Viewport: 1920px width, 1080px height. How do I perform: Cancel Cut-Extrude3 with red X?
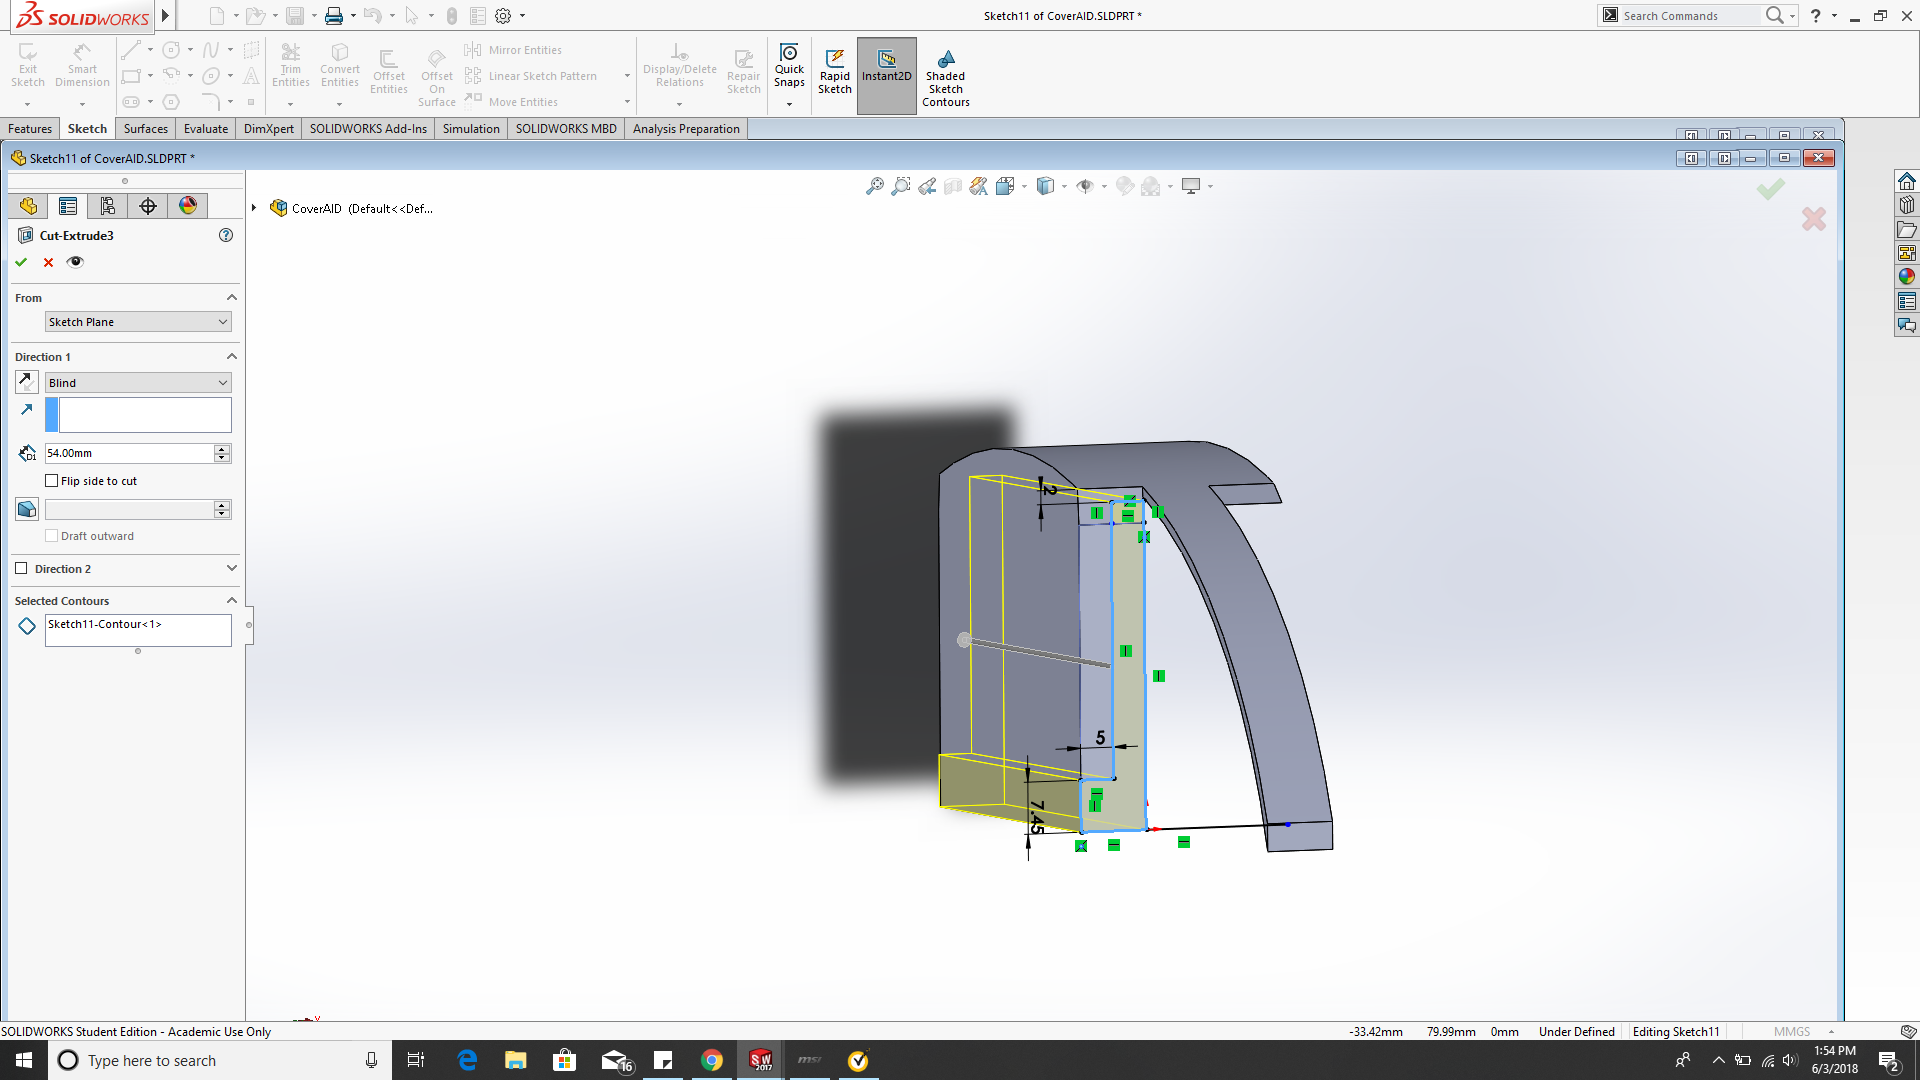[x=48, y=262]
